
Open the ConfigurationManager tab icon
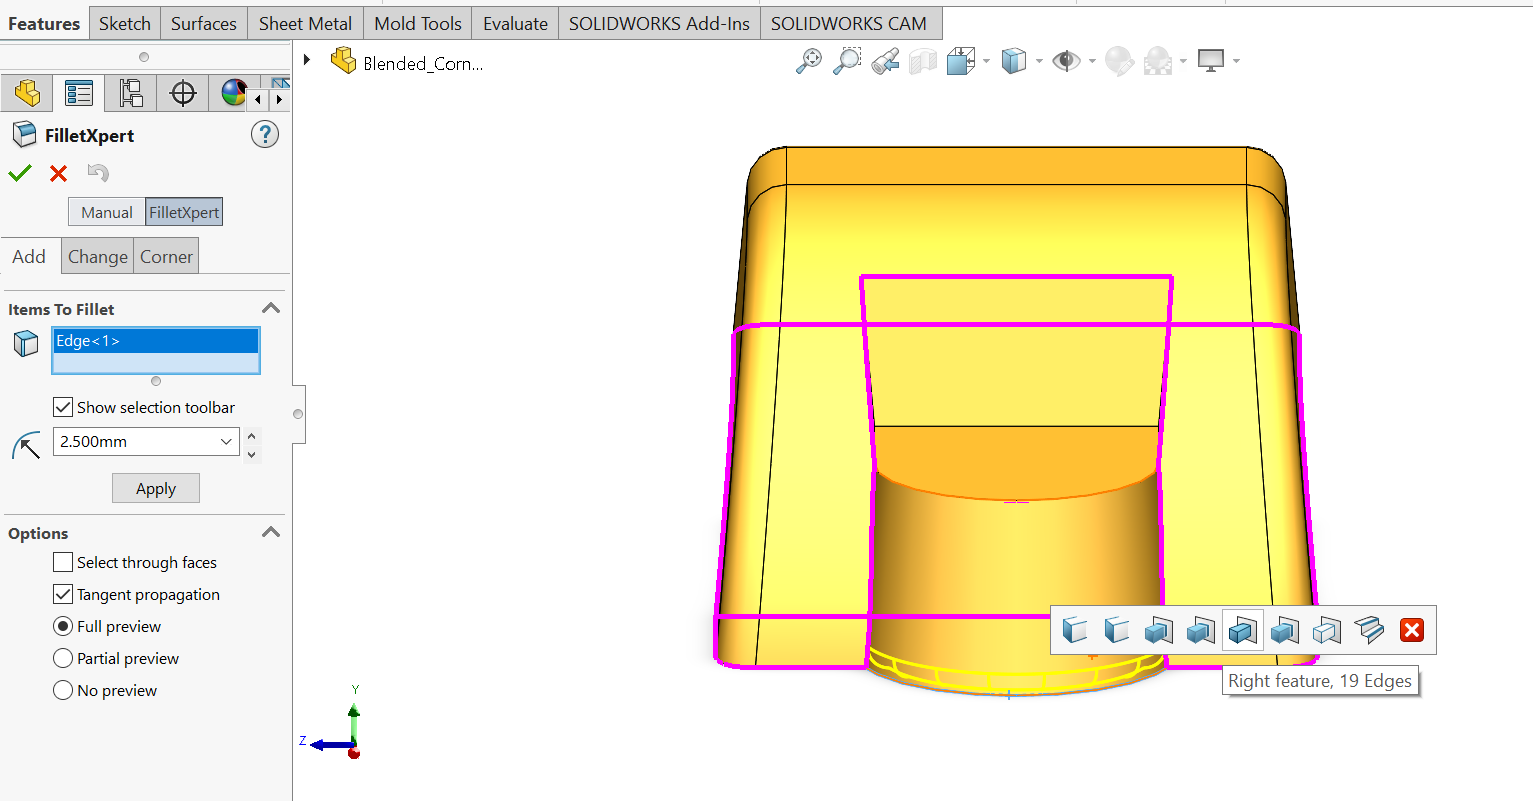click(x=131, y=93)
